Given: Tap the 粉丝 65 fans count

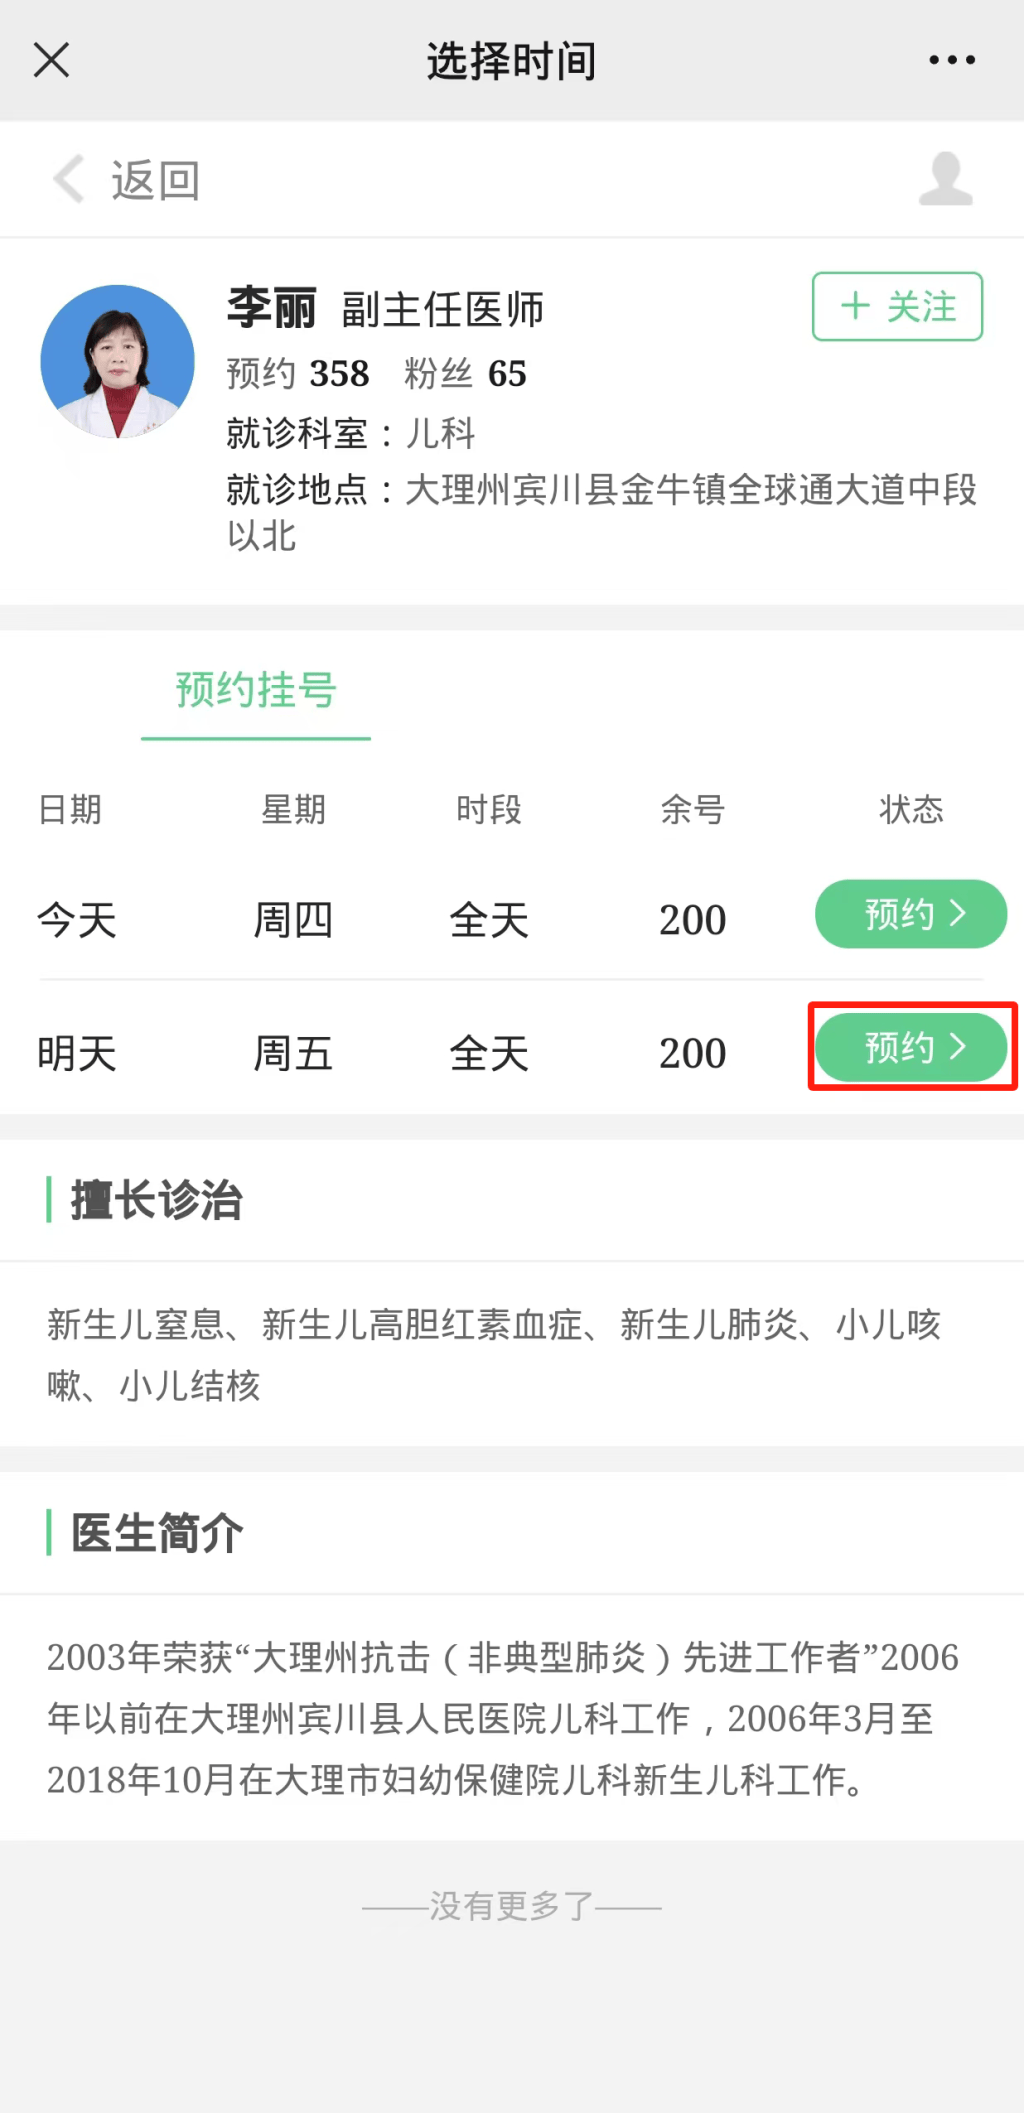Looking at the screenshot, I should 465,373.
